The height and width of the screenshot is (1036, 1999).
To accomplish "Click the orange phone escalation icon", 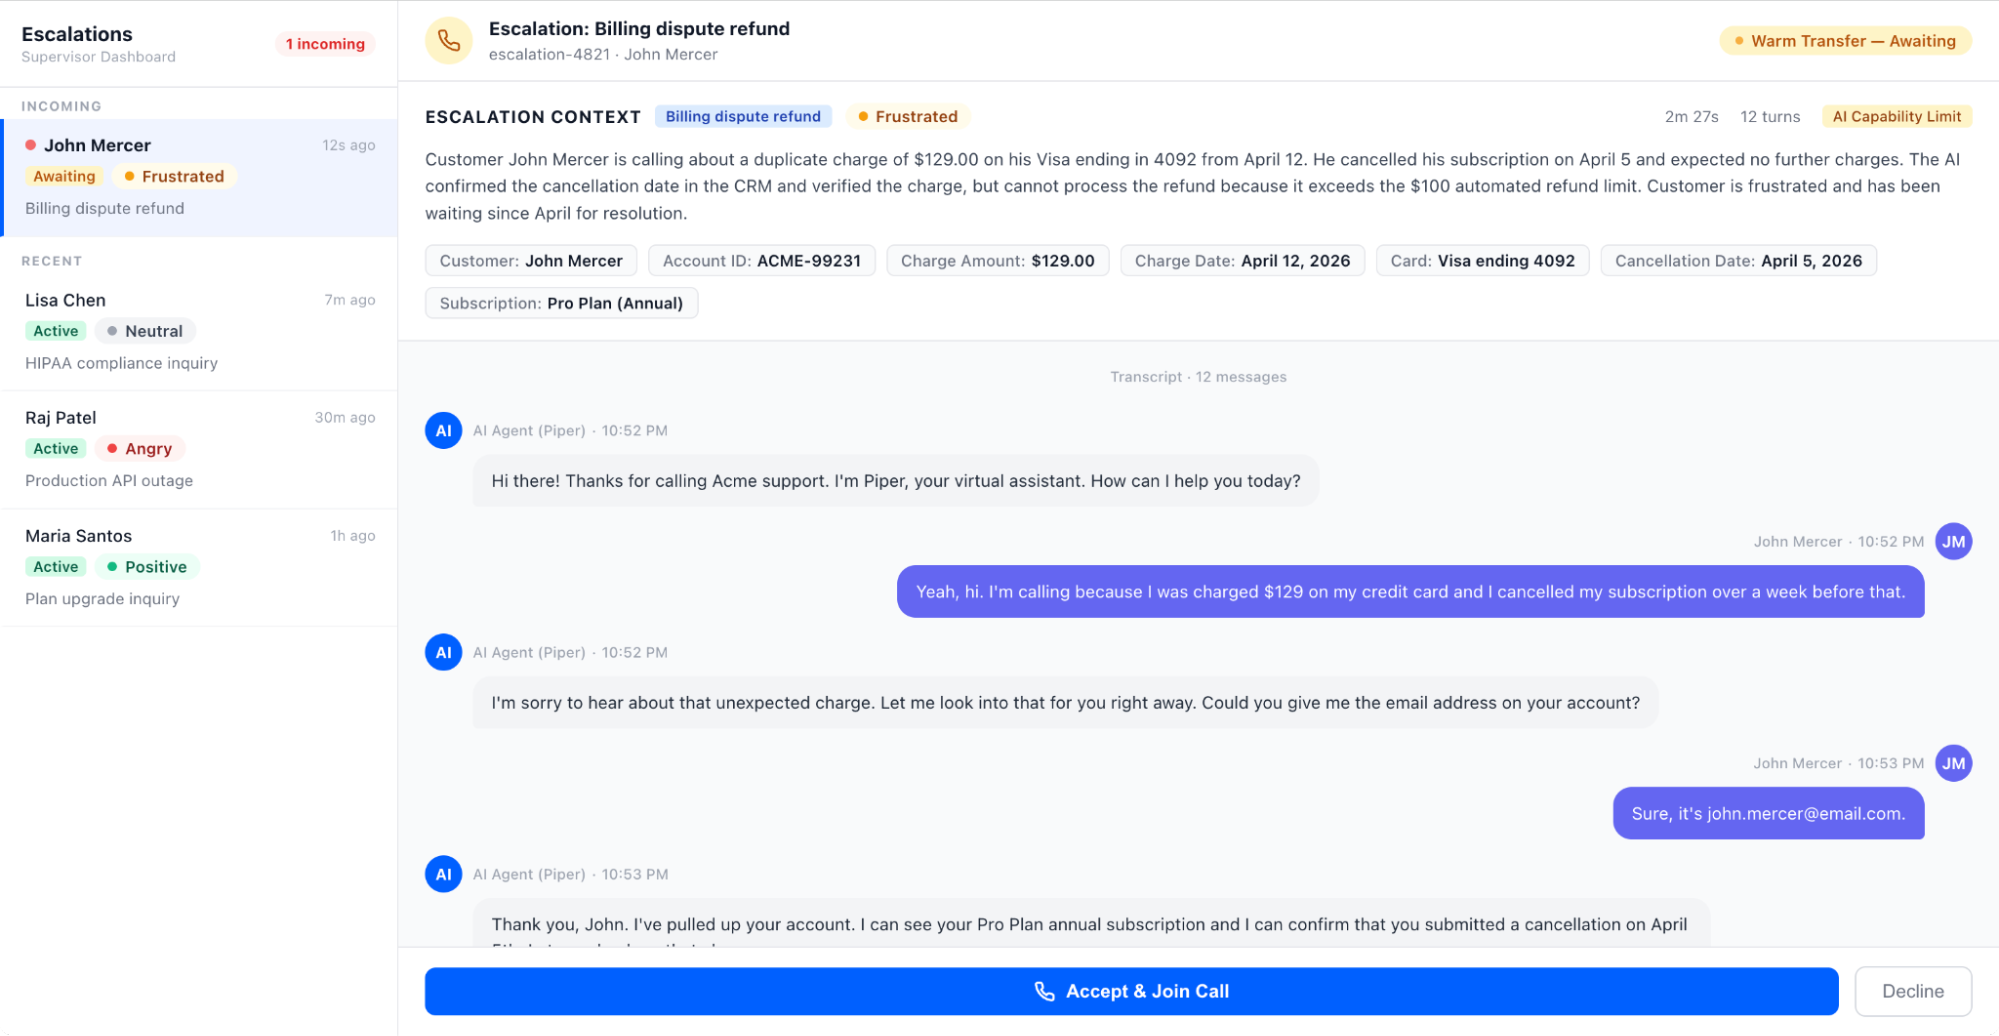I will (448, 41).
